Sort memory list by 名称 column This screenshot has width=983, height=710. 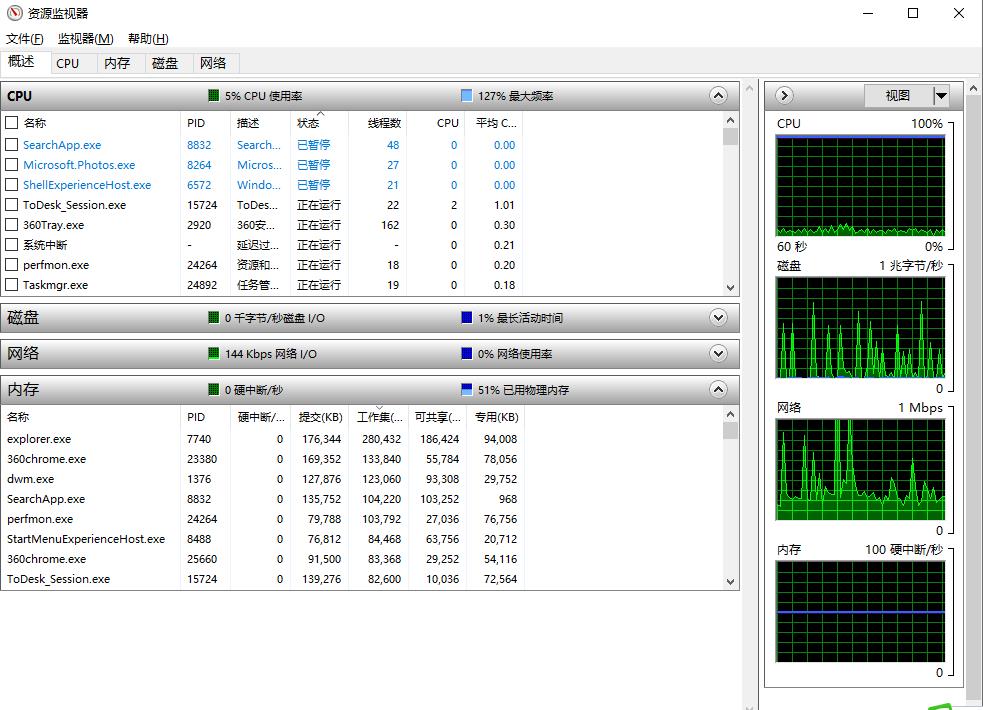point(91,417)
